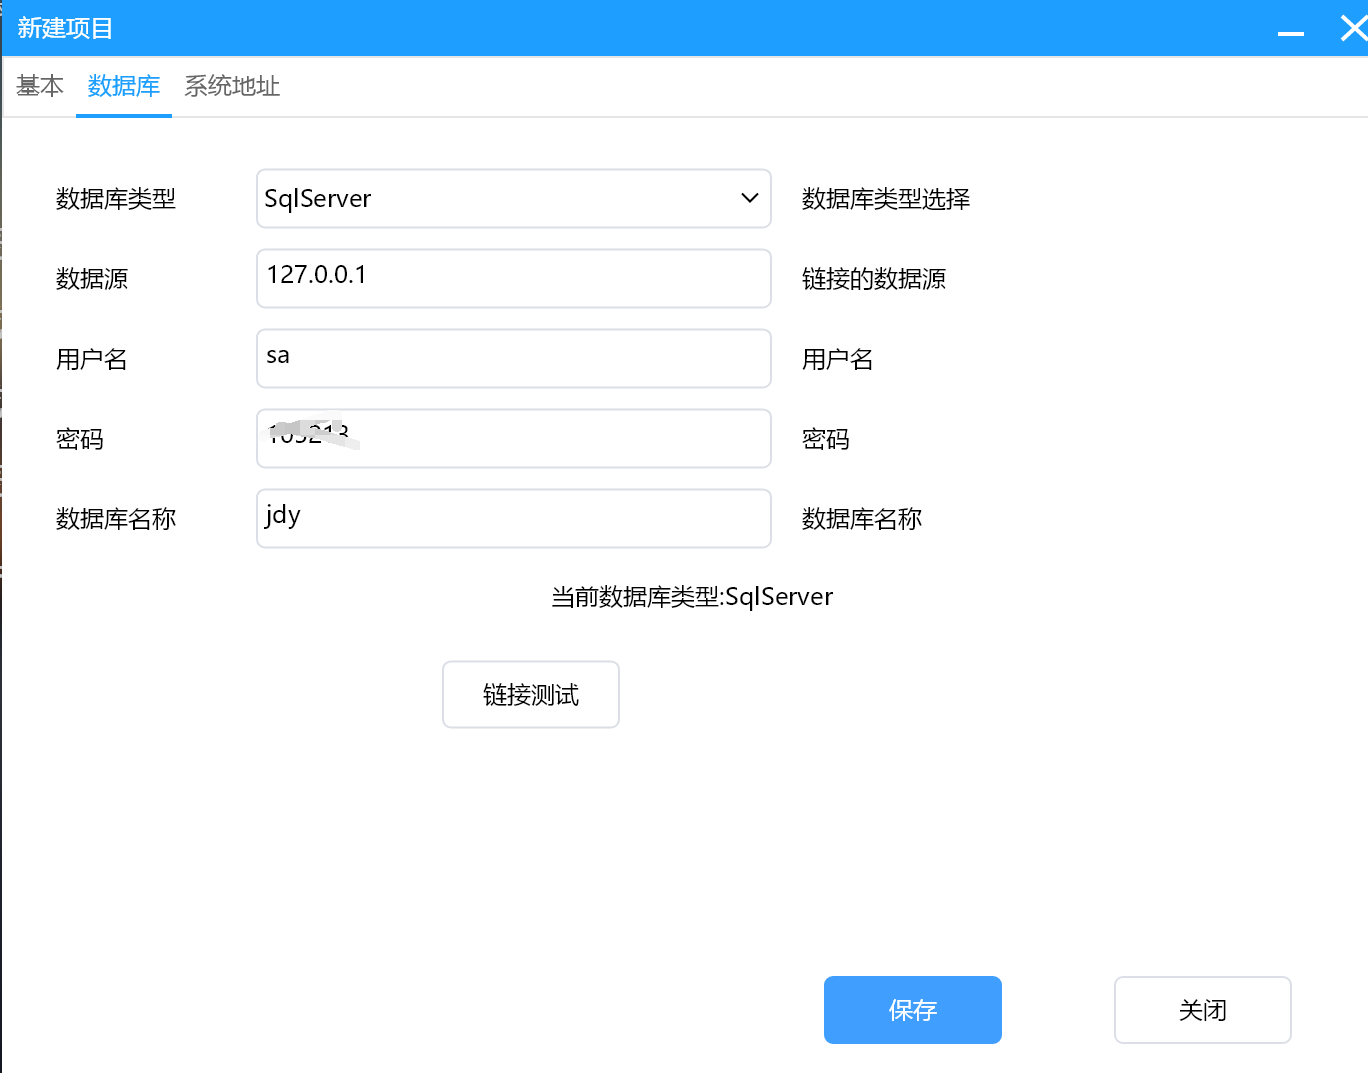This screenshot has height=1073, width=1368.
Task: Minimize the 新建项目 window
Action: click(1291, 30)
